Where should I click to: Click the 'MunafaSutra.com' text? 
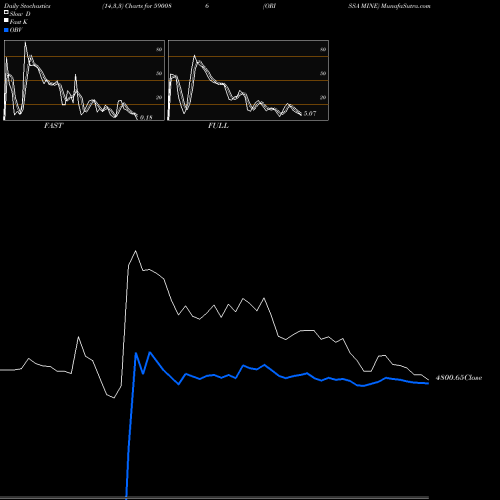[406, 6]
